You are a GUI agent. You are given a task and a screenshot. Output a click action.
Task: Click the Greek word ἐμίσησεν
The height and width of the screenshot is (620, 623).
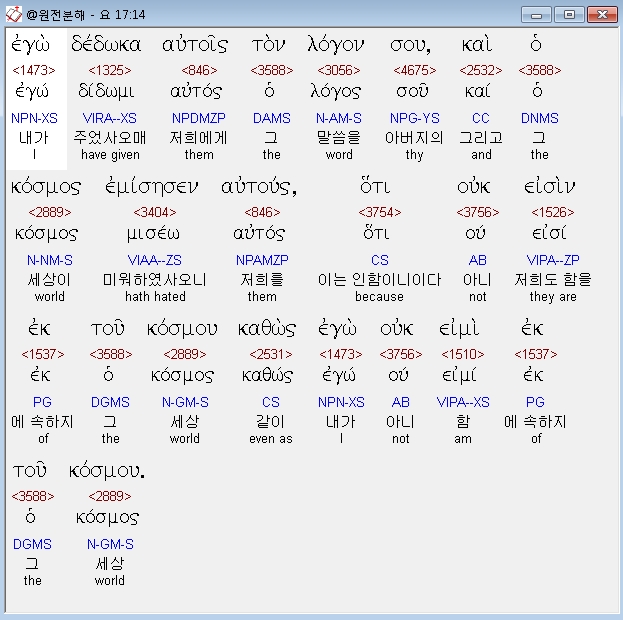tap(151, 186)
